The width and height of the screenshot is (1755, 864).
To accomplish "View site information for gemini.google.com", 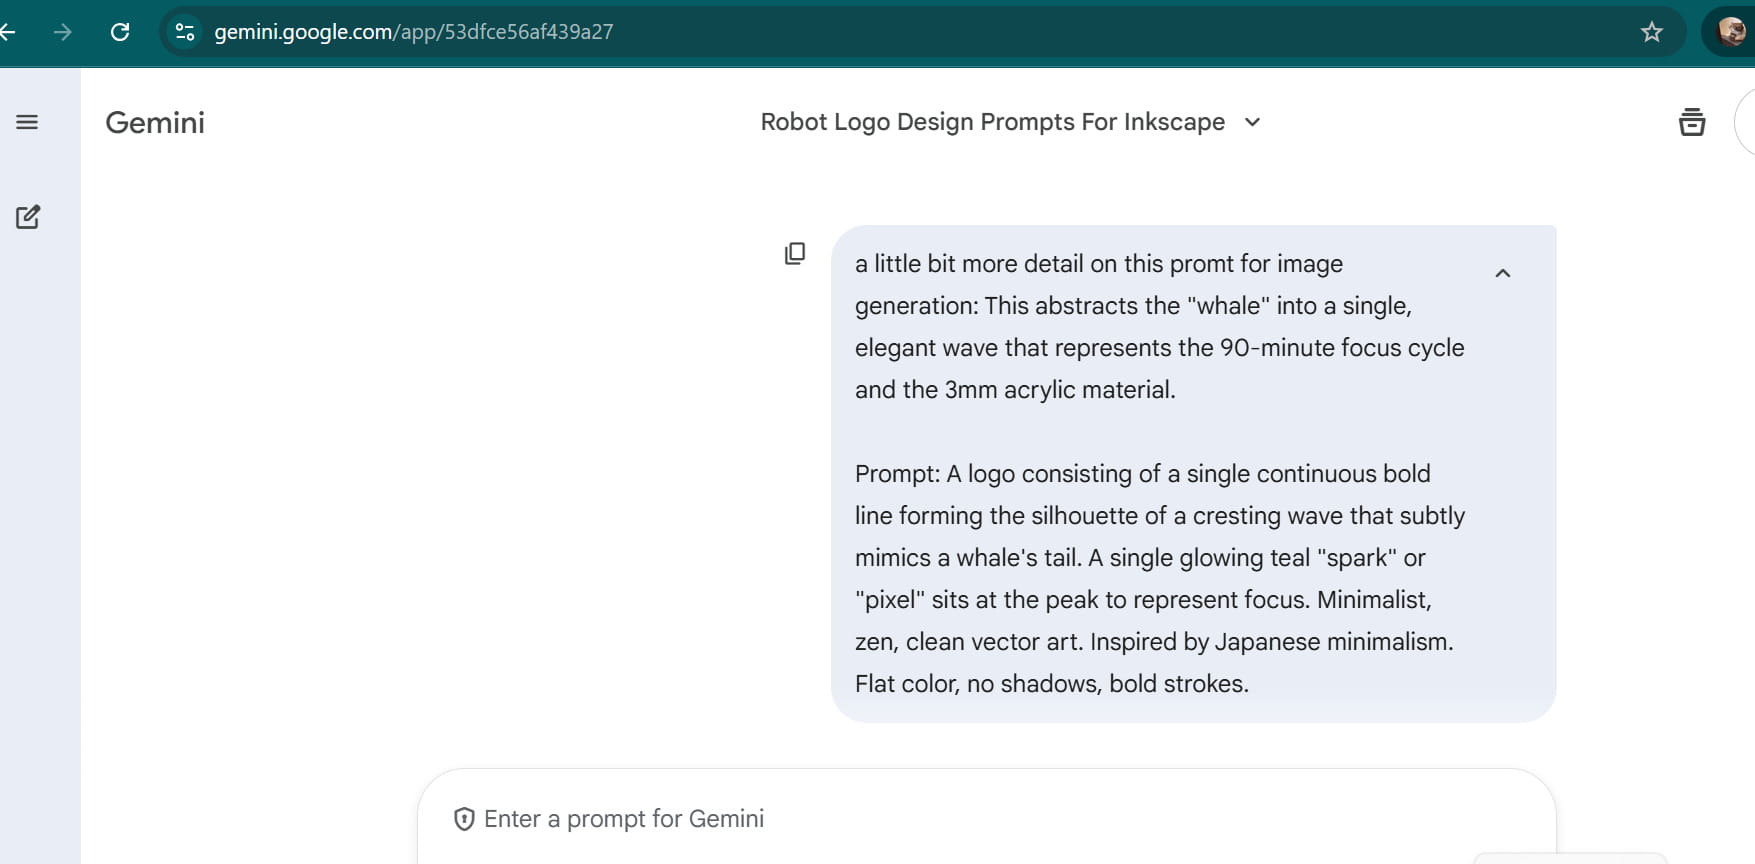I will [185, 32].
